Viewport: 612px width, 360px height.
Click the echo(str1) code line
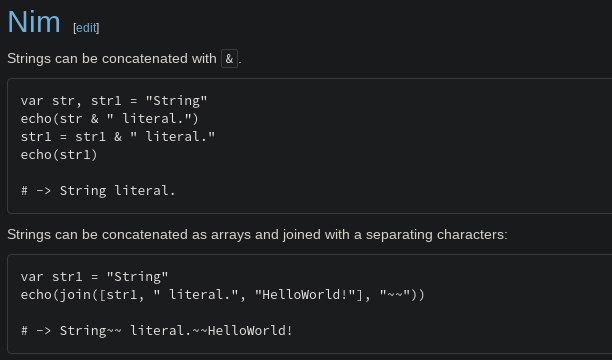[x=59, y=155]
